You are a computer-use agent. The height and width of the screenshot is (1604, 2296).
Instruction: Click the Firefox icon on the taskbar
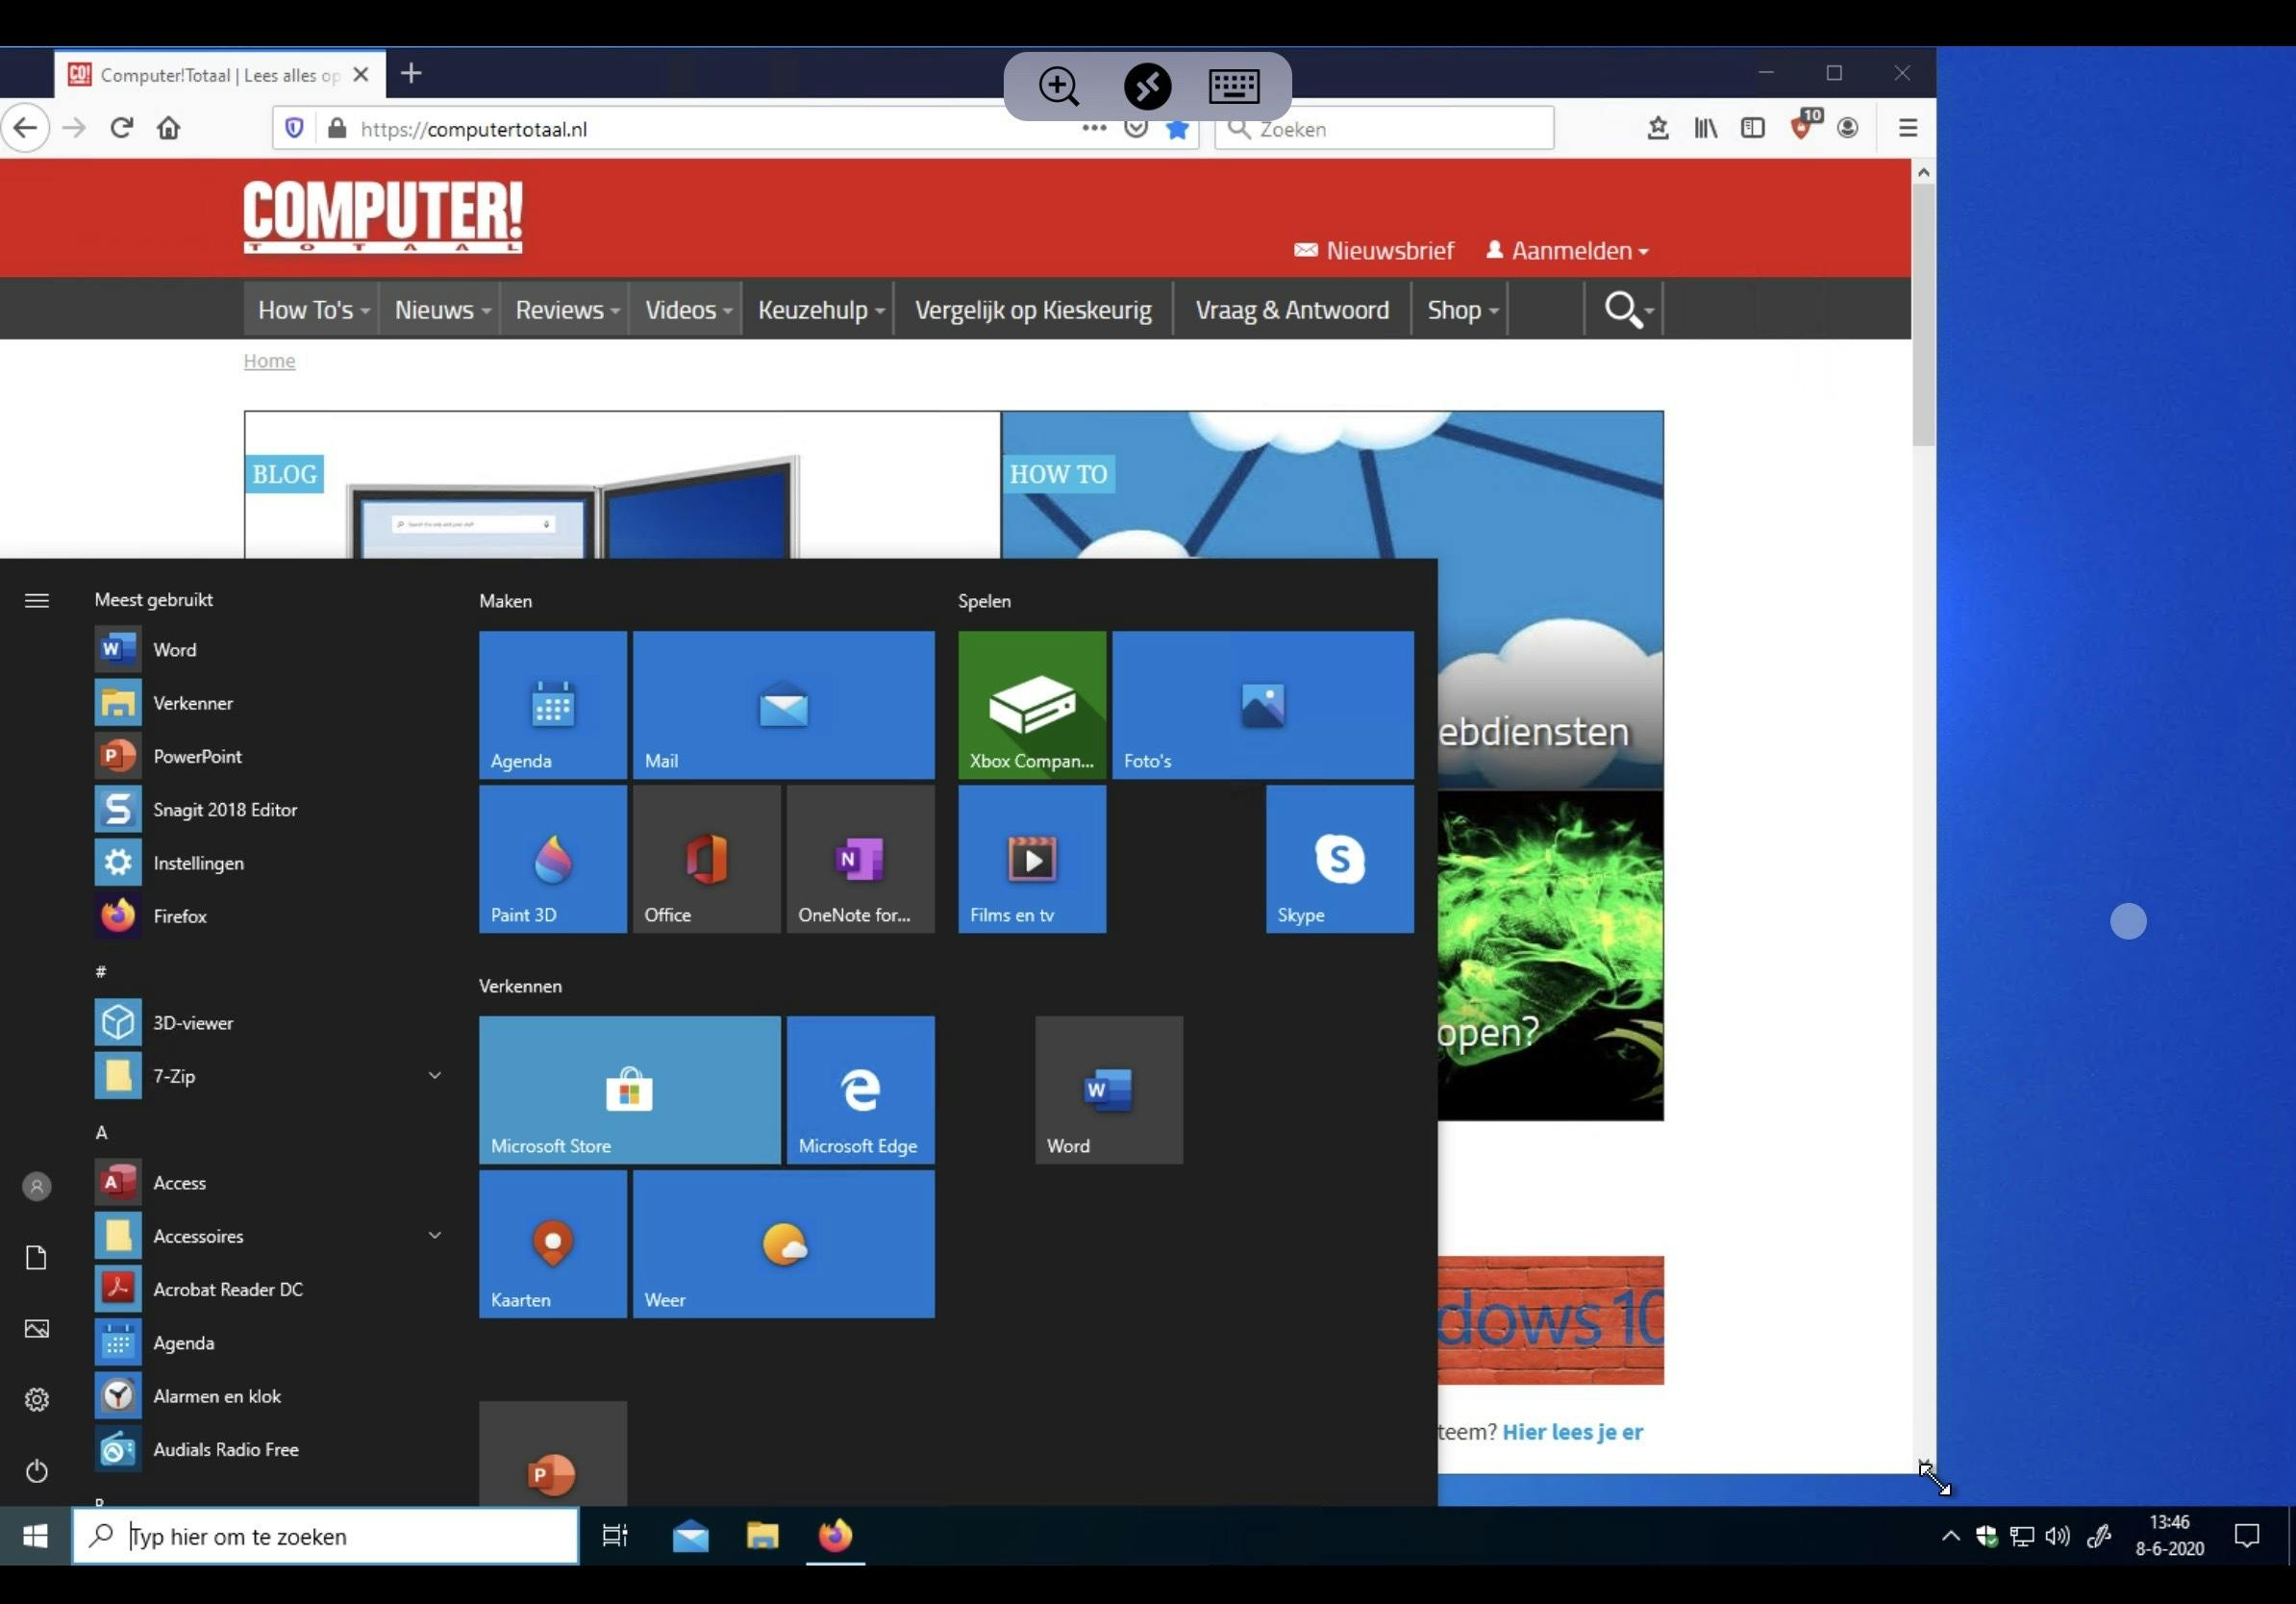click(836, 1536)
